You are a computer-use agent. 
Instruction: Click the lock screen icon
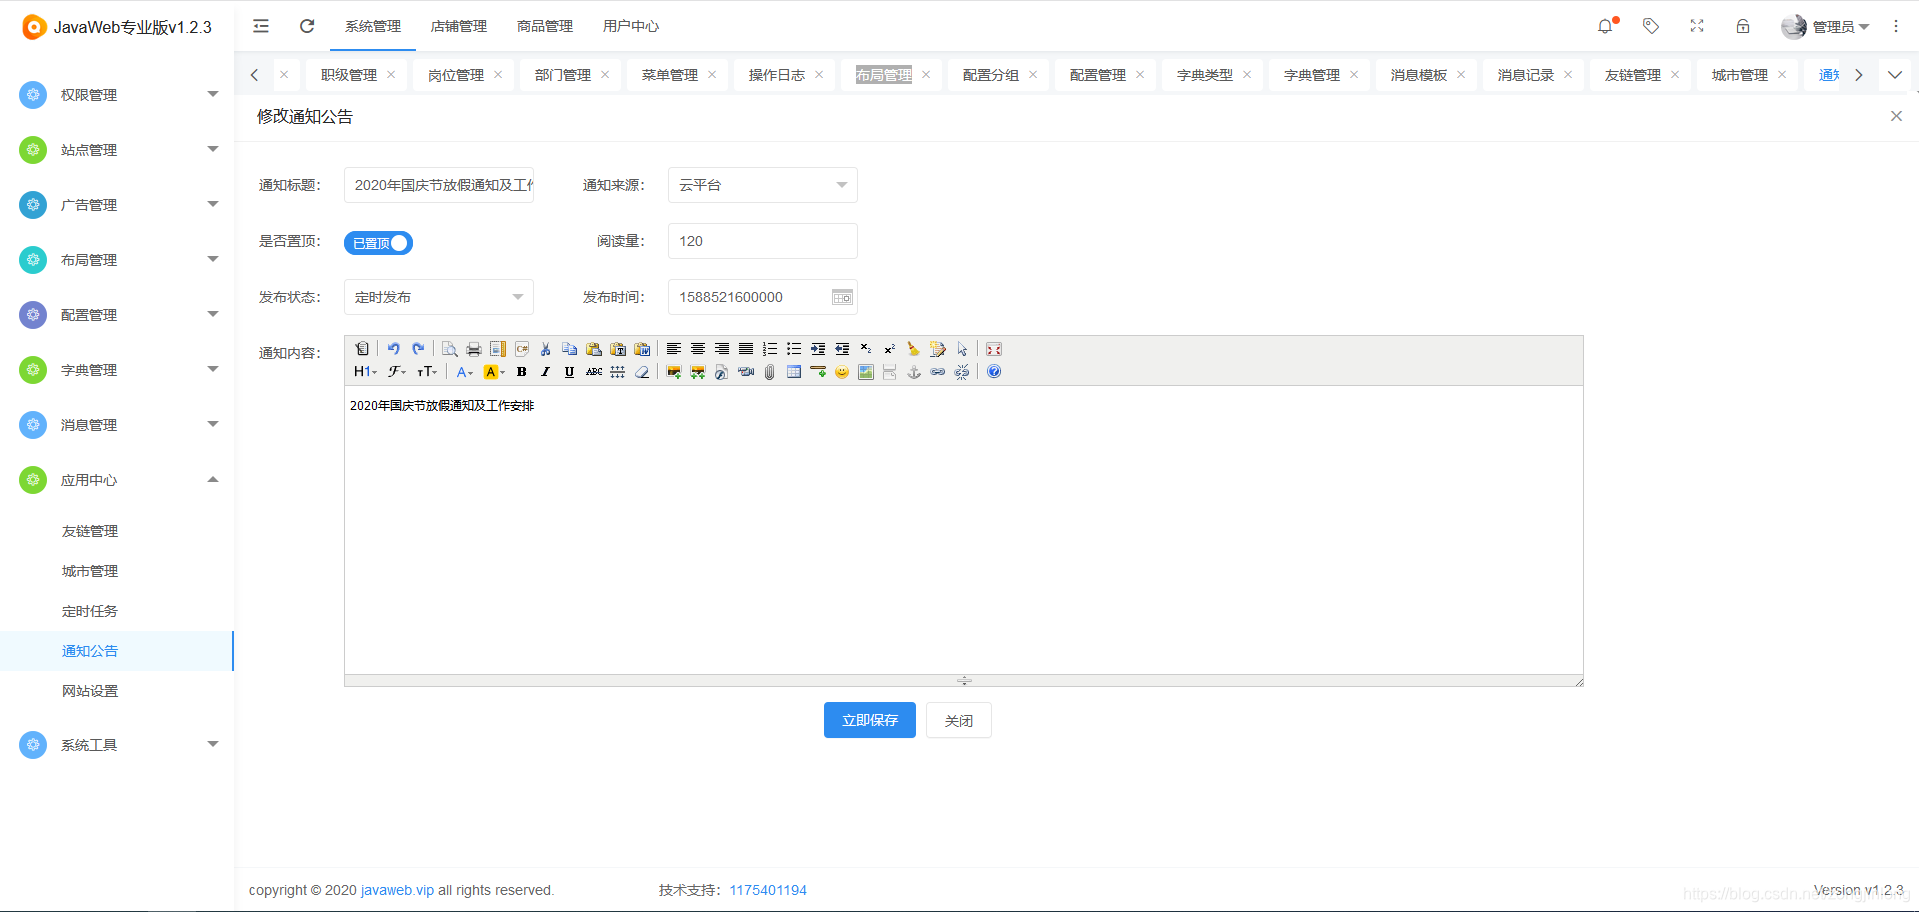coord(1743,26)
